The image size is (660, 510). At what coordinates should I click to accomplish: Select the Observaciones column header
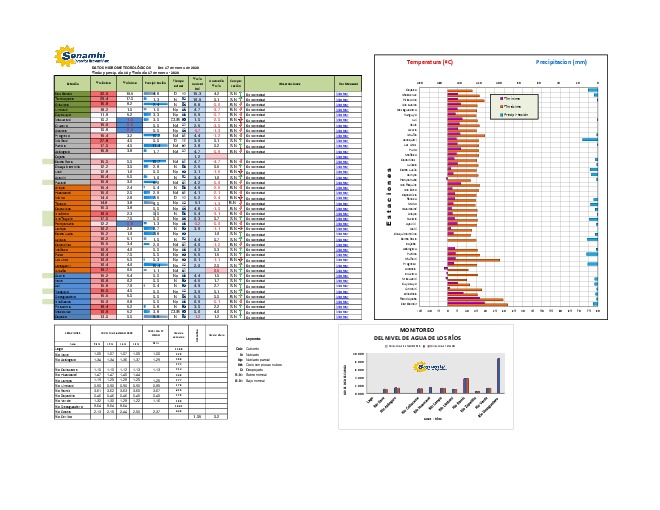point(290,83)
